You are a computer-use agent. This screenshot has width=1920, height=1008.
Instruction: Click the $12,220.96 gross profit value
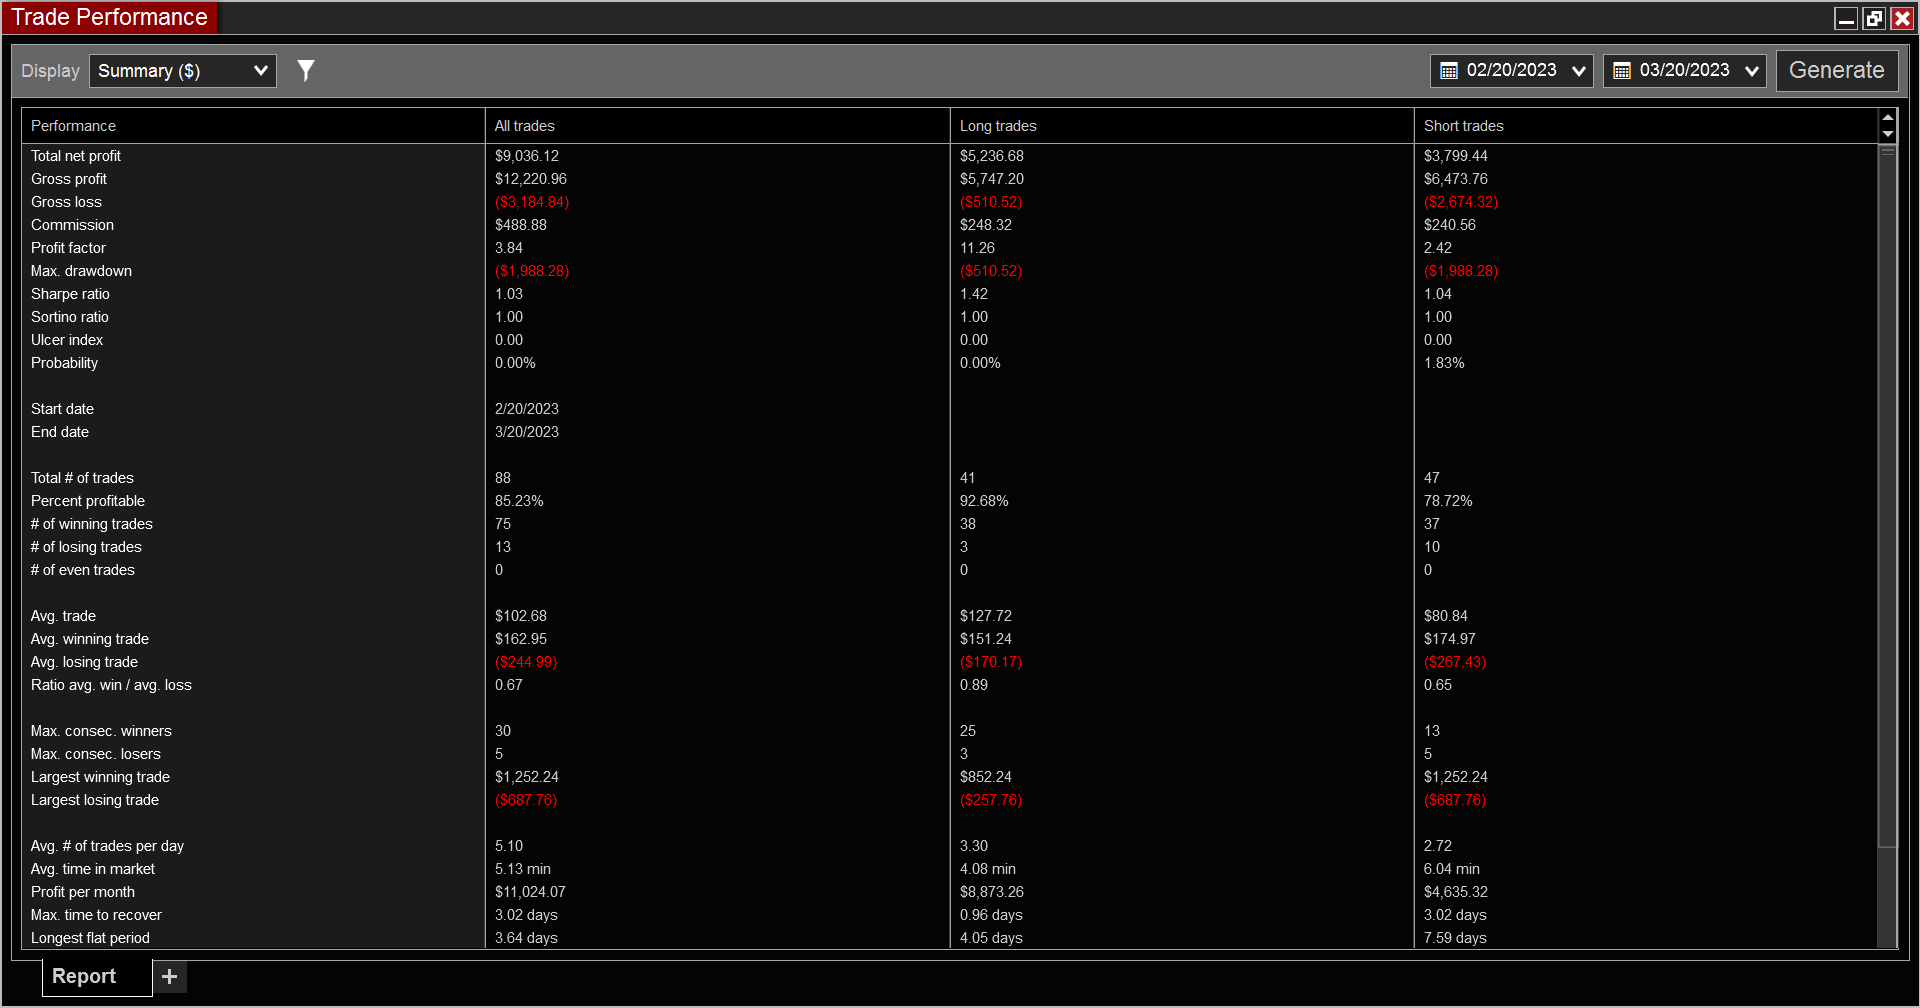tap(531, 179)
